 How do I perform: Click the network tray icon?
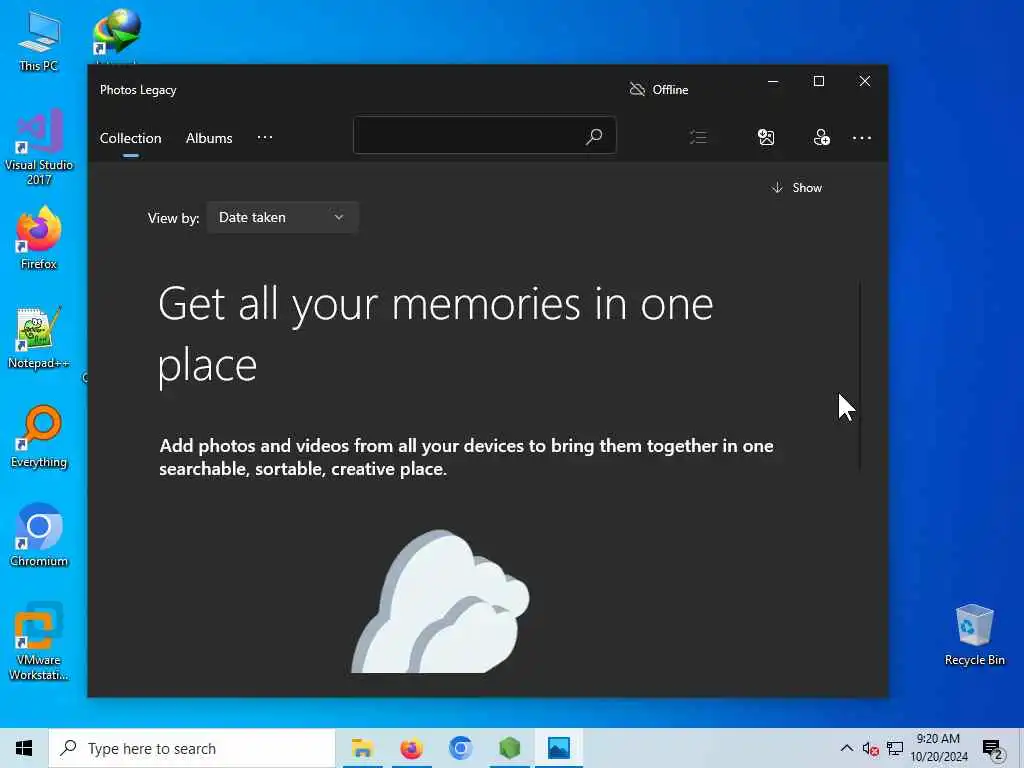click(895, 748)
